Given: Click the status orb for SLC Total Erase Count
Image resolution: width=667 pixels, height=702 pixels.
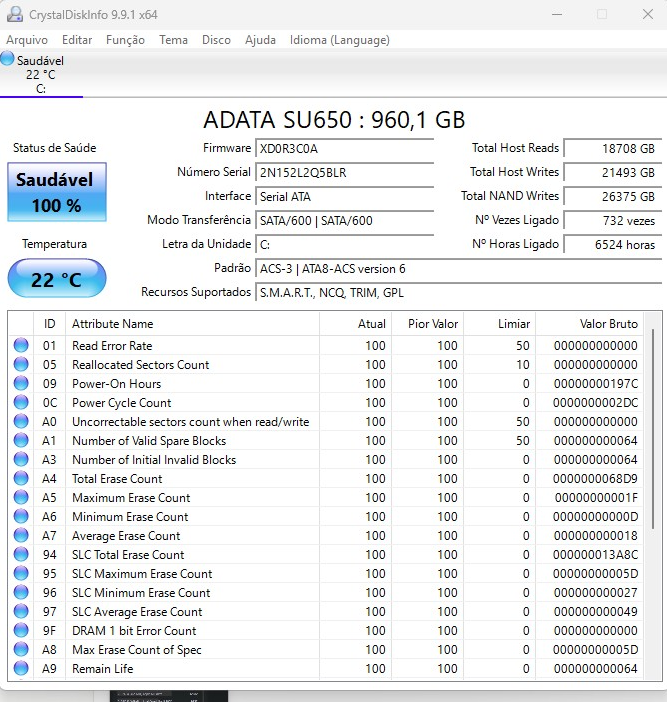Looking at the screenshot, I should point(21,554).
